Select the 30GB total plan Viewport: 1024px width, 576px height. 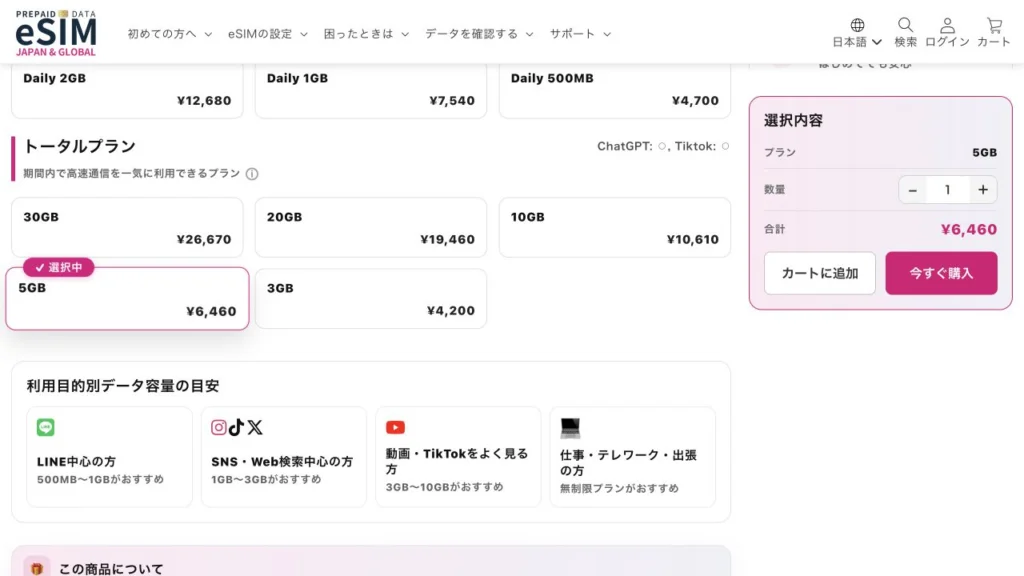click(127, 228)
